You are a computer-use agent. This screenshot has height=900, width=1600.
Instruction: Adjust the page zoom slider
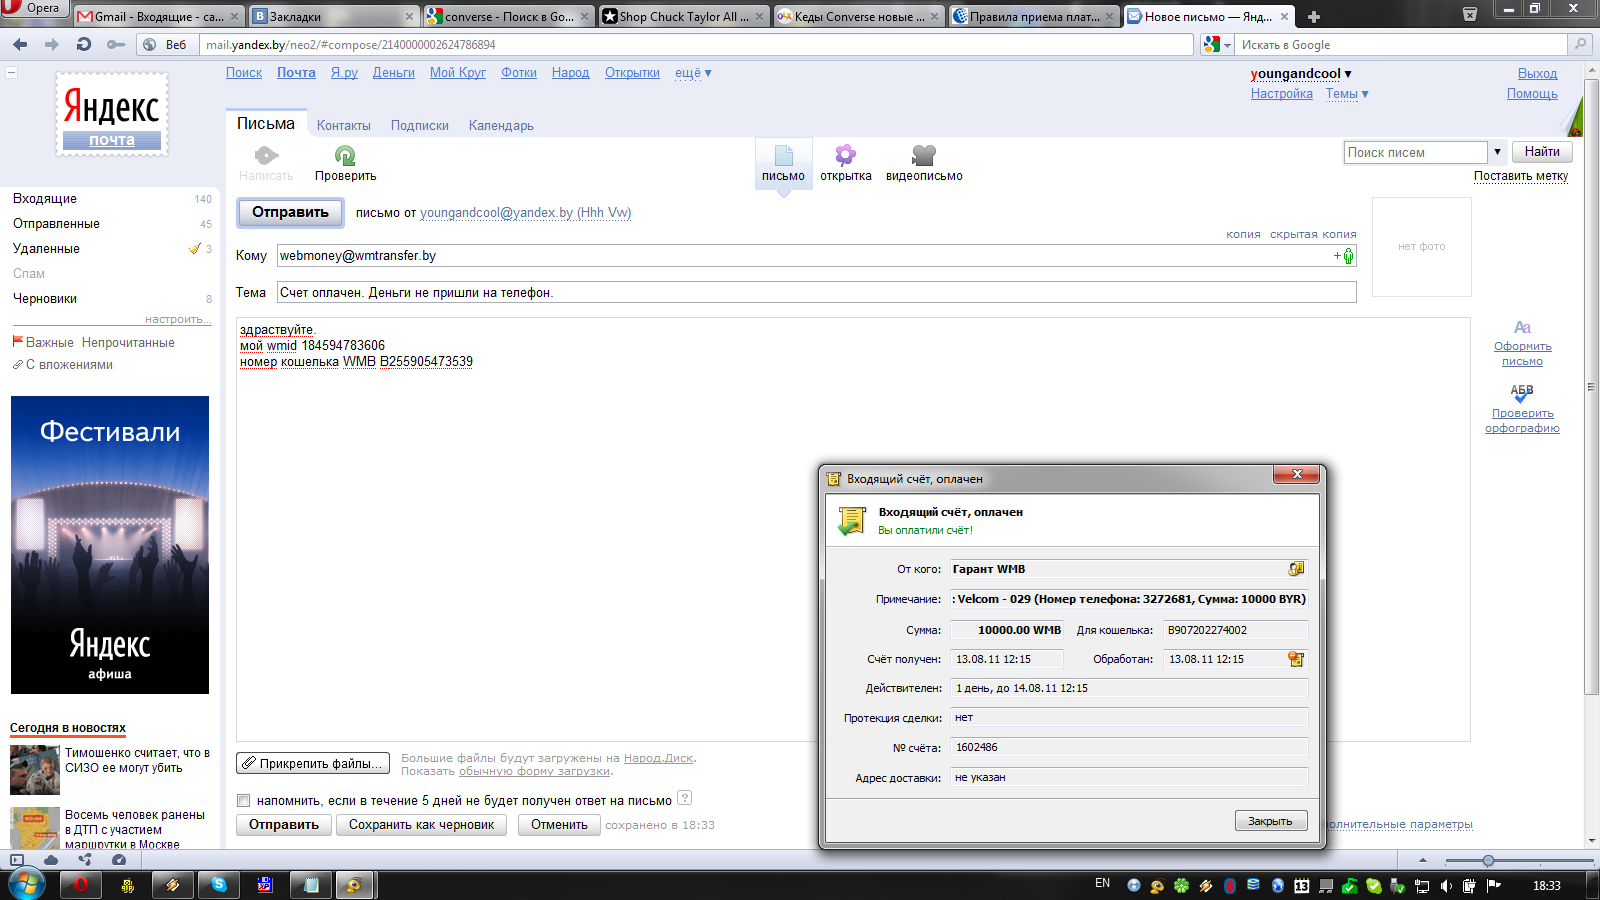[1488, 861]
